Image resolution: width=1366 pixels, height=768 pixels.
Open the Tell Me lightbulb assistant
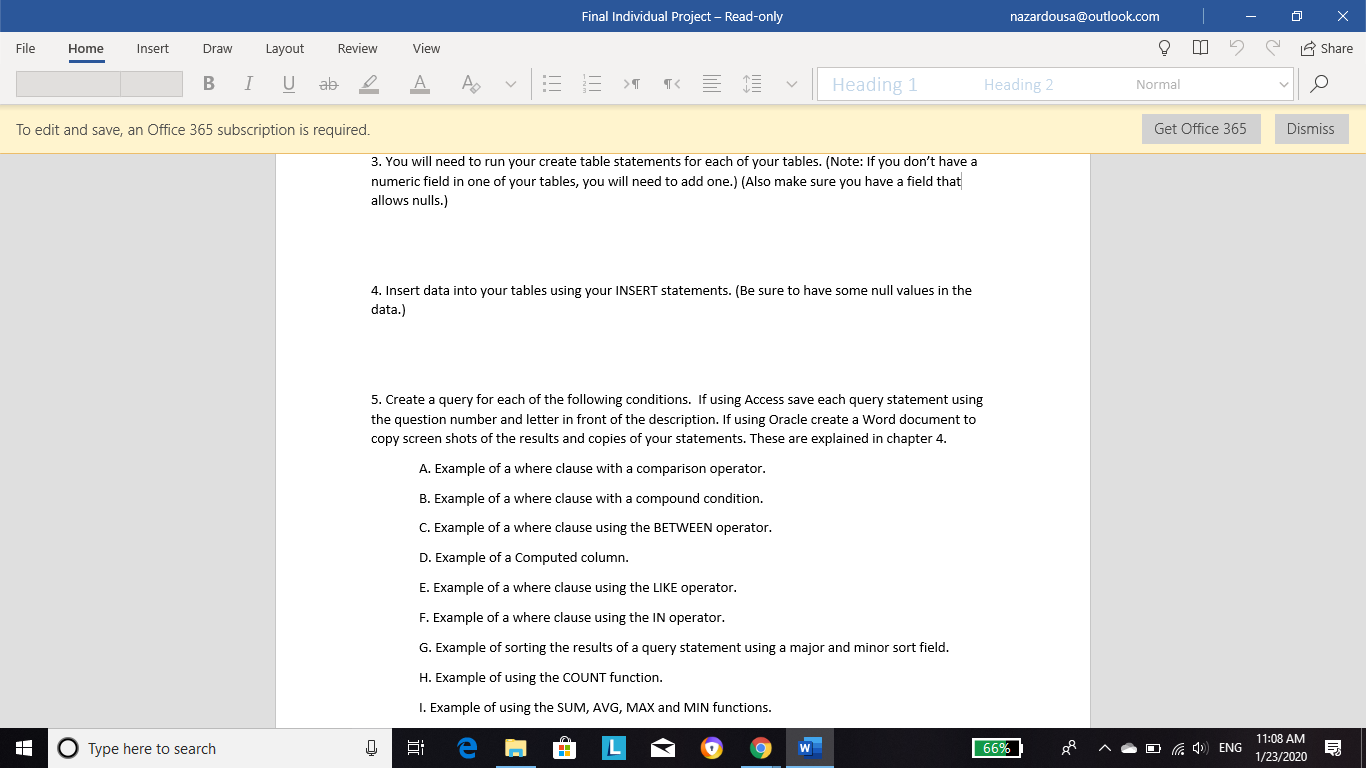pos(1163,48)
